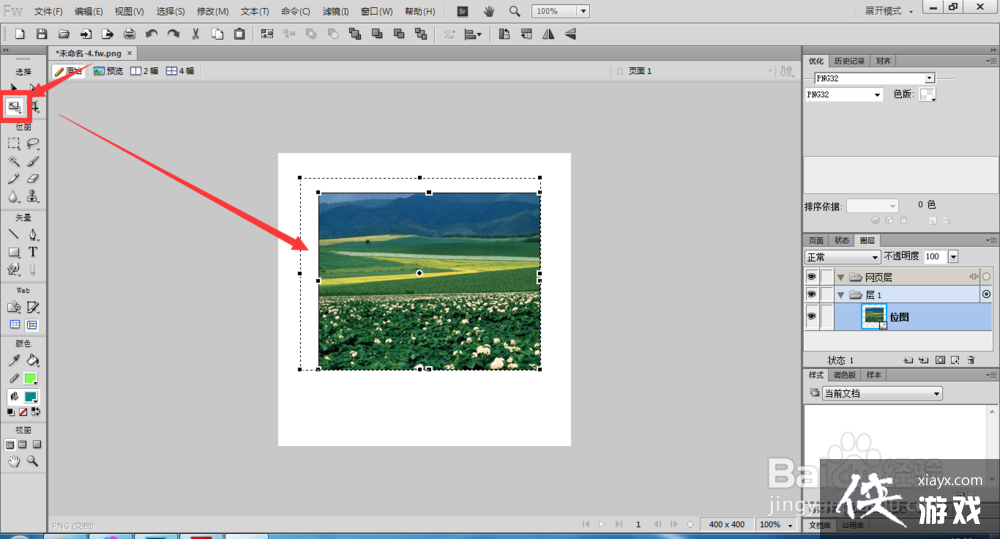This screenshot has width=1000, height=539.
Task: Click the 4 幅 four-up view button
Action: 180,72
